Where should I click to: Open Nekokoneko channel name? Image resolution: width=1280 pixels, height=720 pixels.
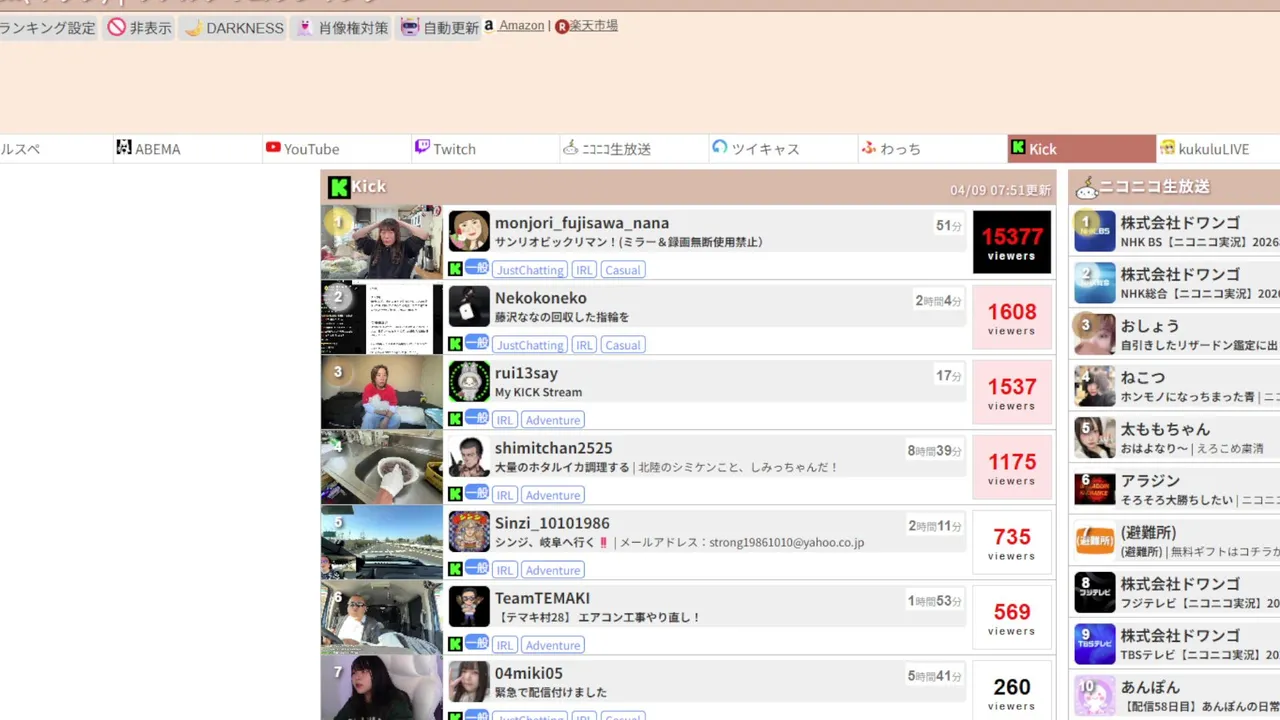541,298
